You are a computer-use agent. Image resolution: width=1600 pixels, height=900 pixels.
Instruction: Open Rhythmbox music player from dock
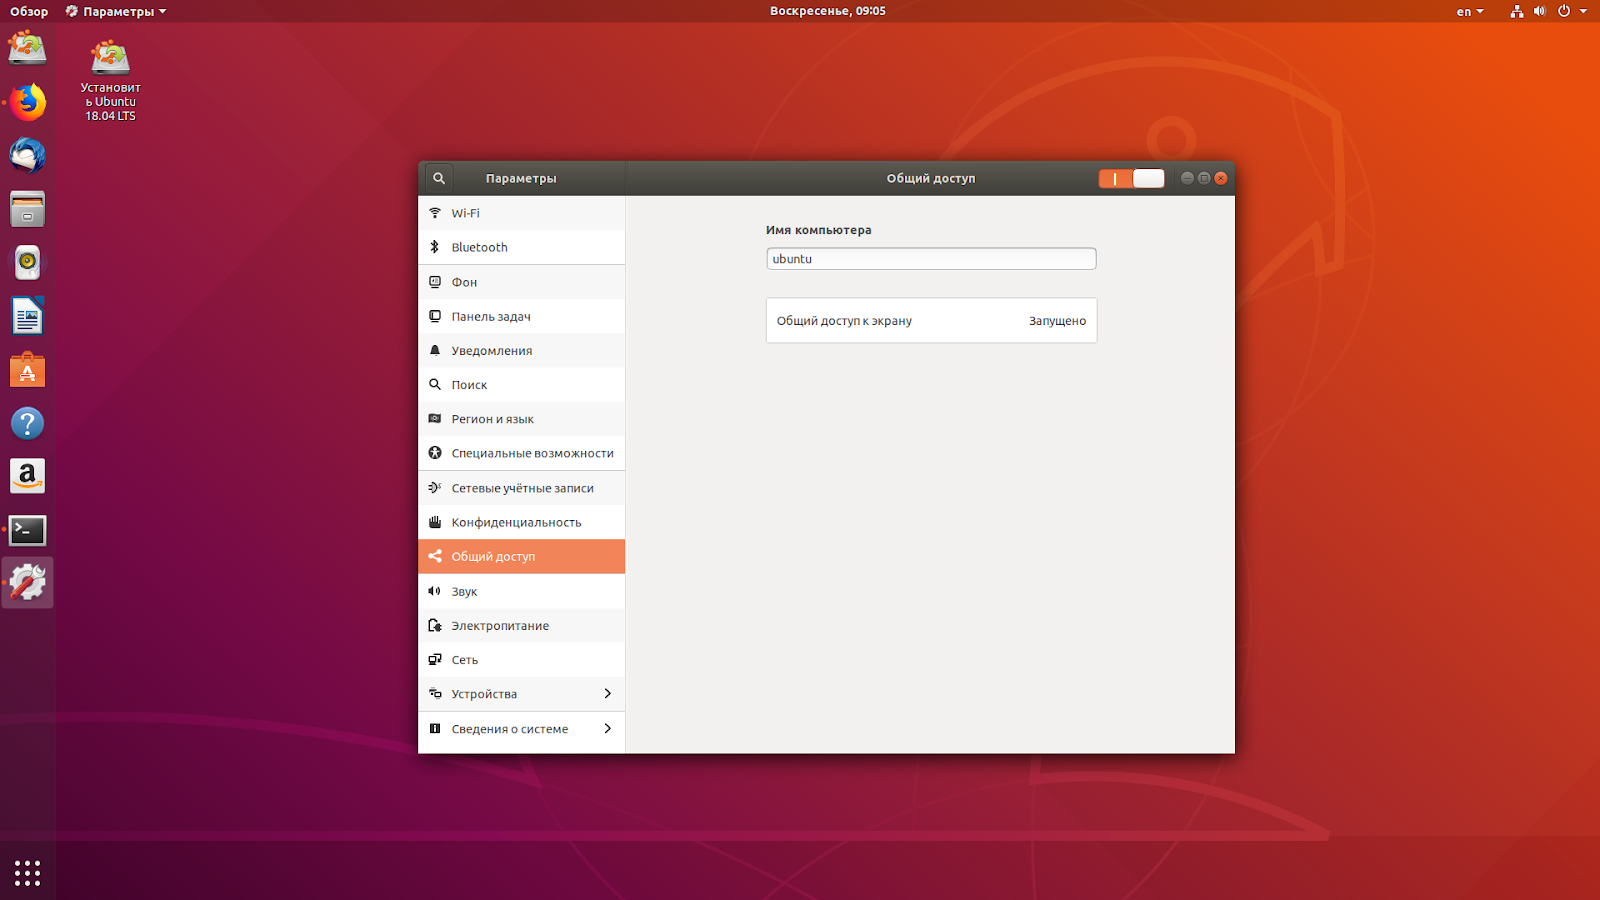(x=28, y=263)
